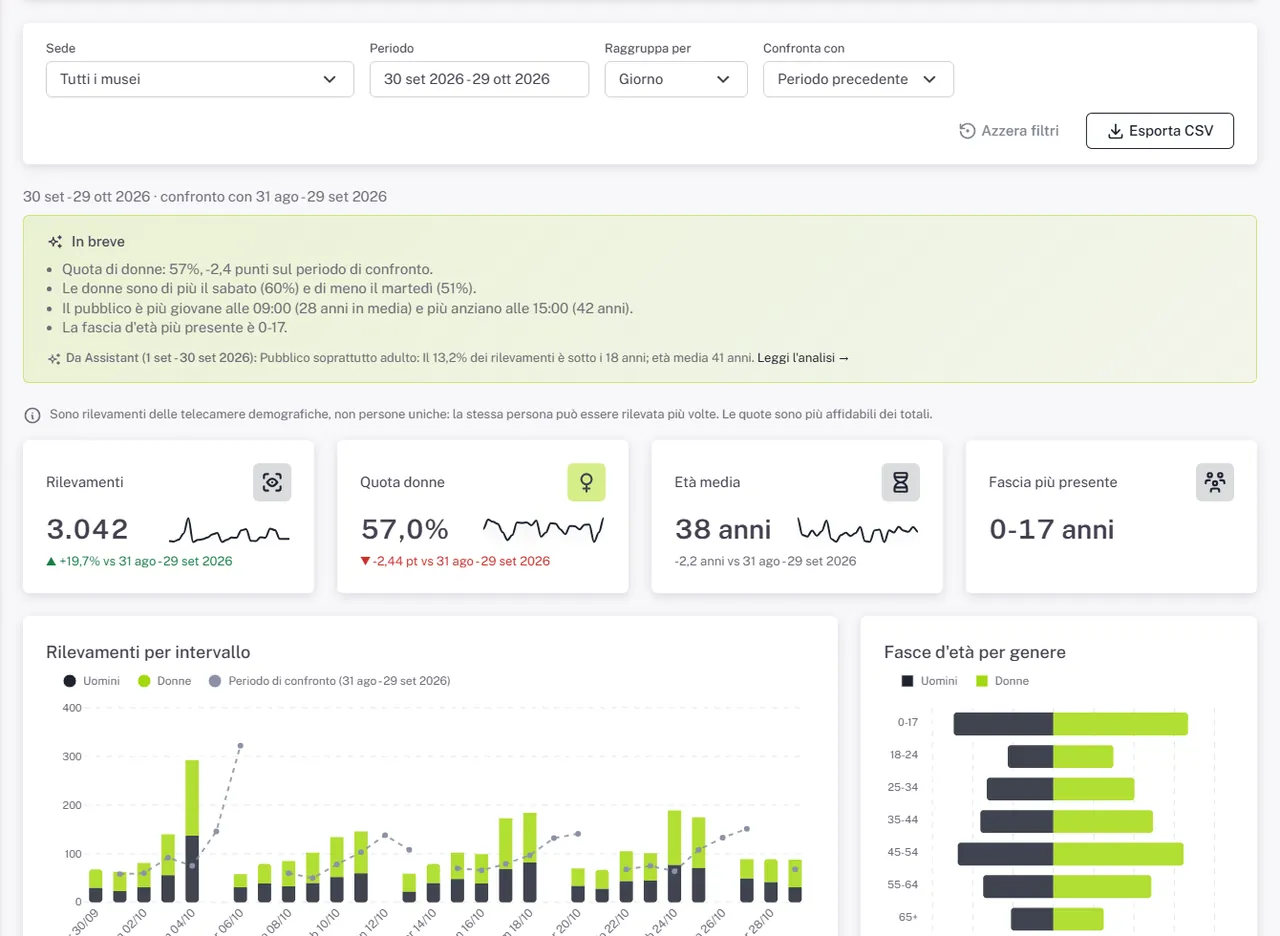1280x936 pixels.
Task: Click the 38 anni value
Action: tap(723, 529)
